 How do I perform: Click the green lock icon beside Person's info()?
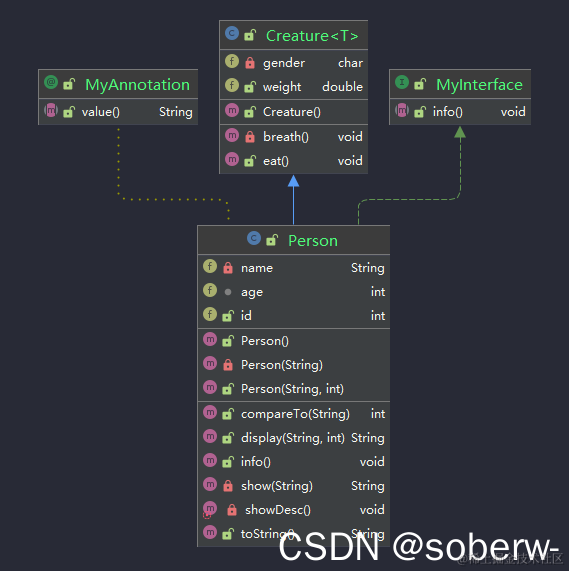pos(228,462)
